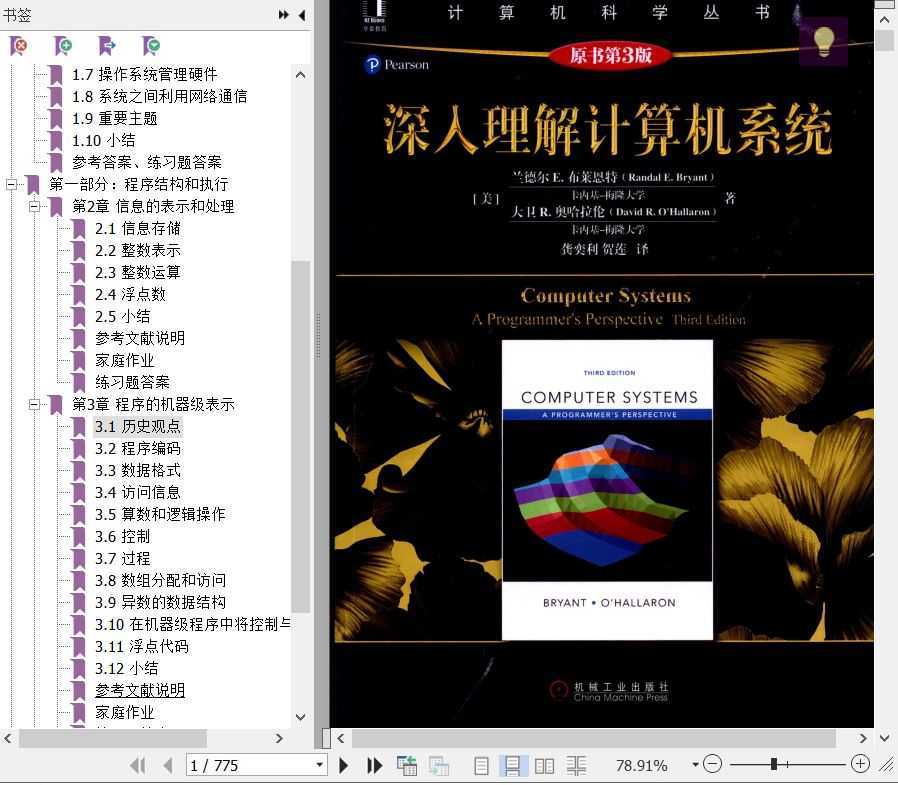Select the 3.1 历史观点 bookmark
This screenshot has width=898, height=785.
(x=137, y=427)
